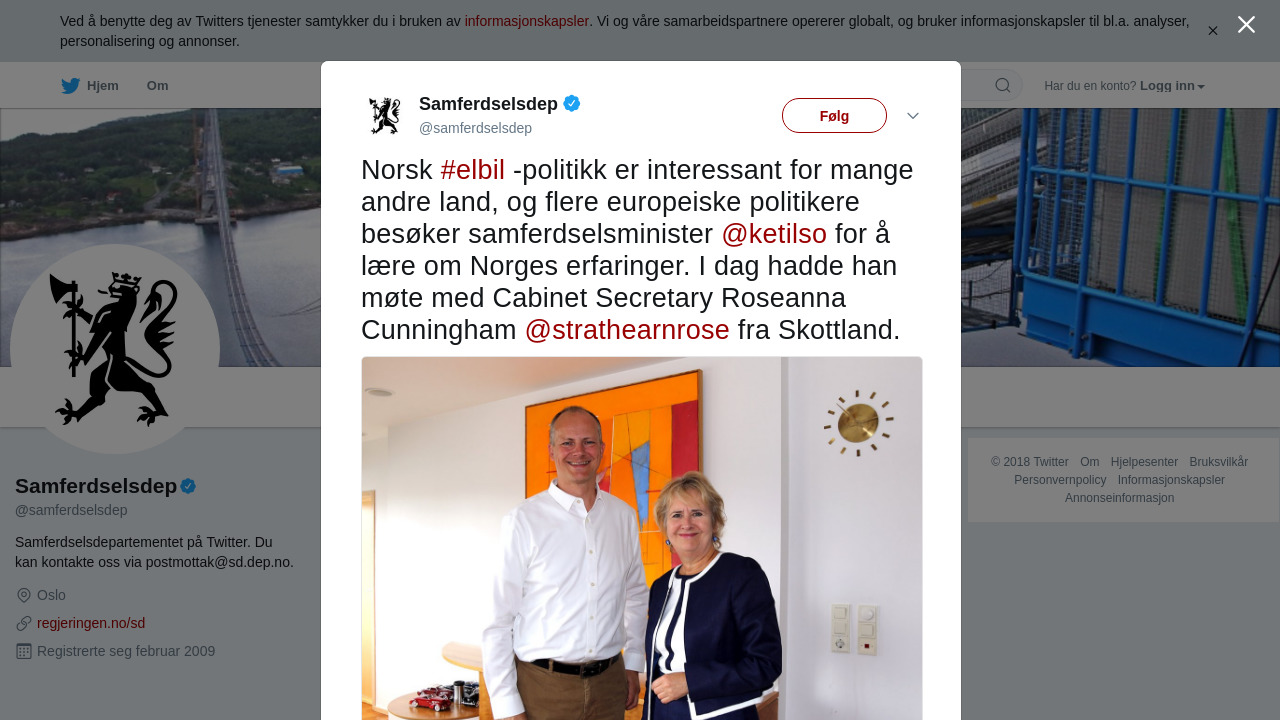Dismiss the cookie notice banner with its small X
Viewport: 1280px width, 720px height.
(x=1213, y=31)
